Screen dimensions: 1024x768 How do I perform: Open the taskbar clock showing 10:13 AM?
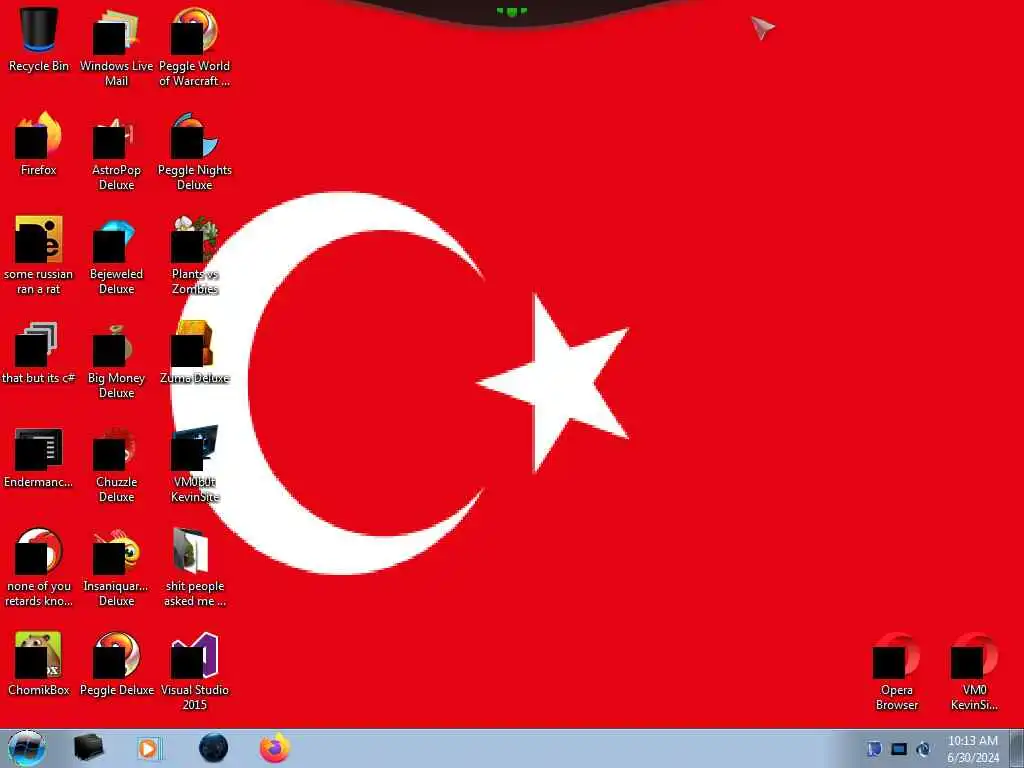[973, 749]
